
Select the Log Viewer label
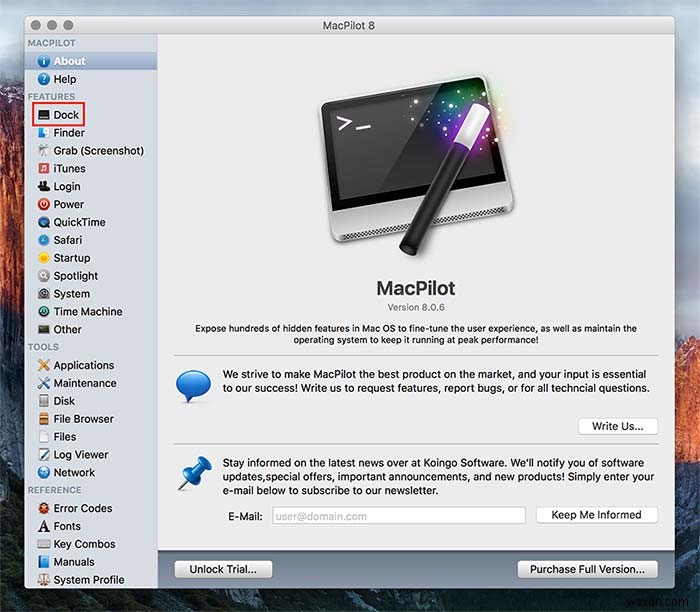(x=81, y=454)
